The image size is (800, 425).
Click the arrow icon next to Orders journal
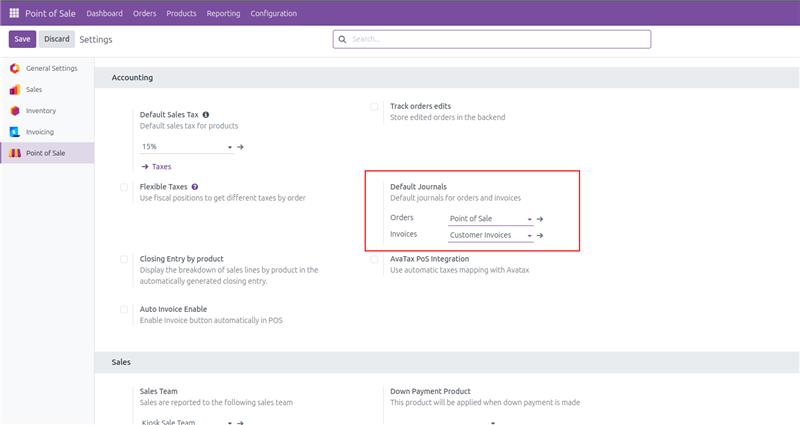tap(540, 219)
